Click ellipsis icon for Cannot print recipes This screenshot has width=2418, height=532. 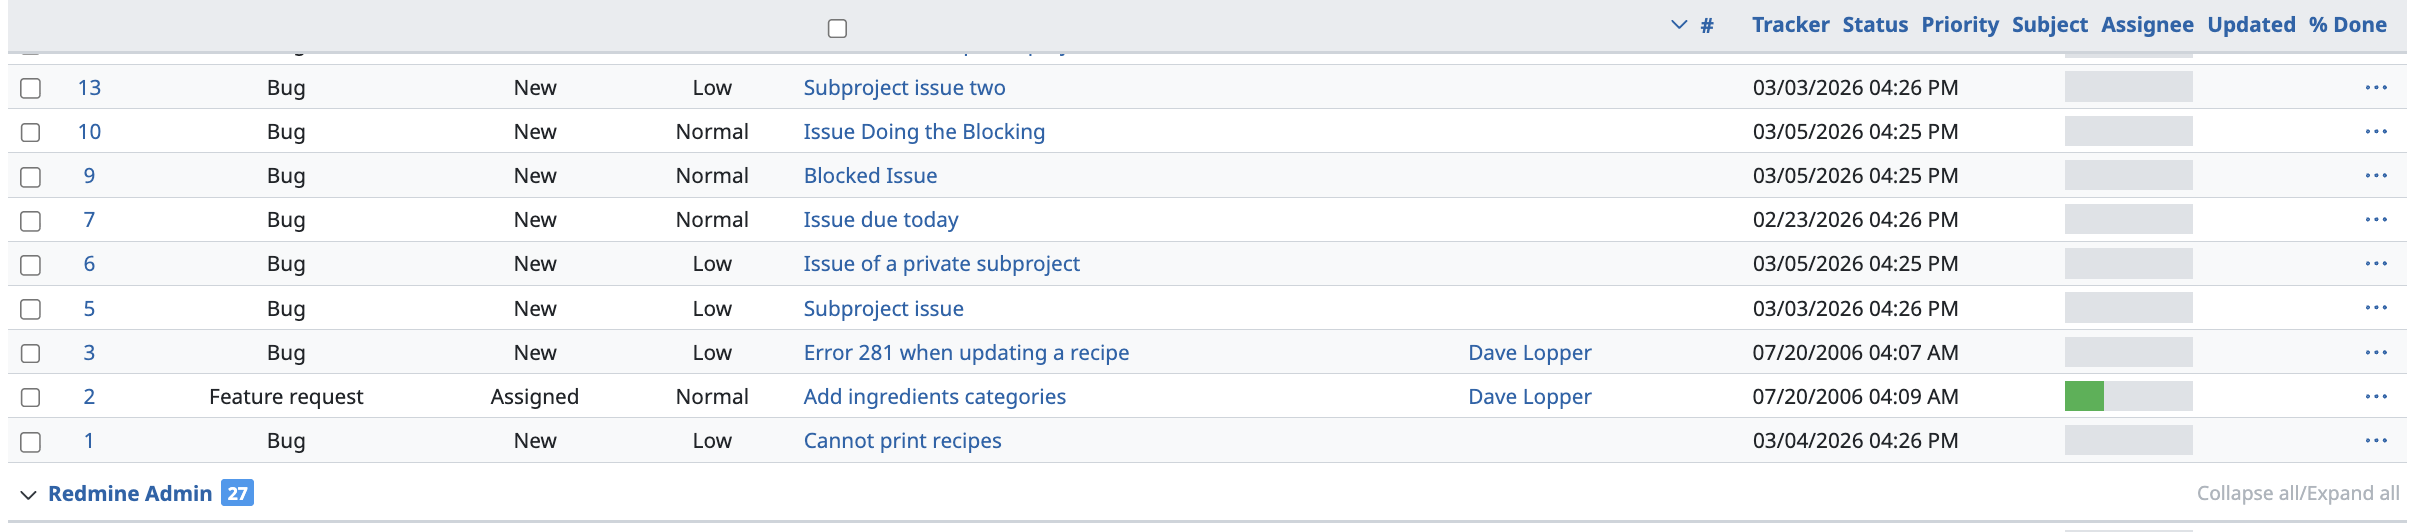coord(2376,441)
